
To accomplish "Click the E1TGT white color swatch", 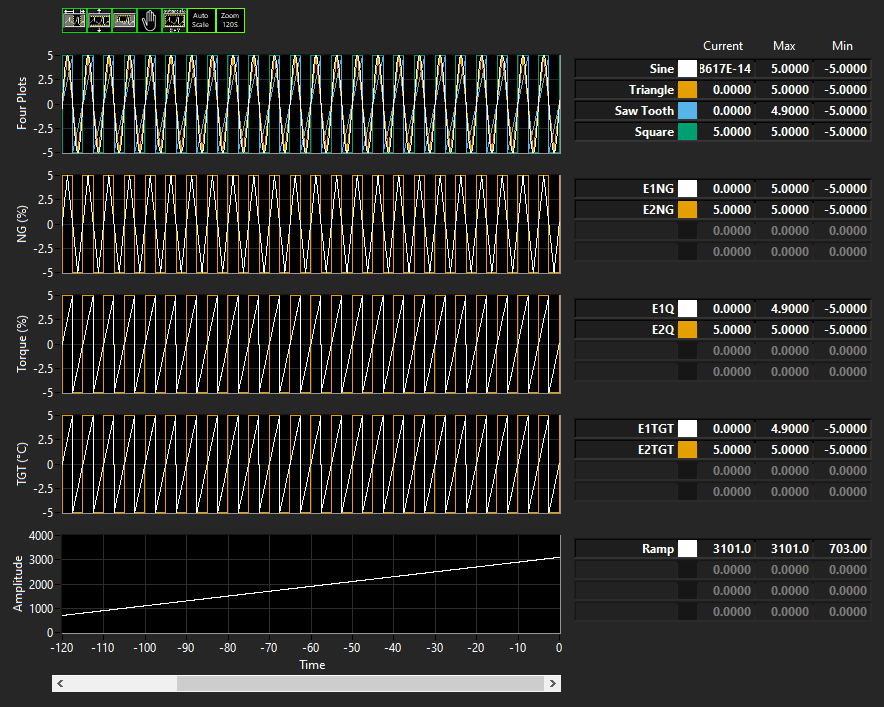I will [x=687, y=428].
